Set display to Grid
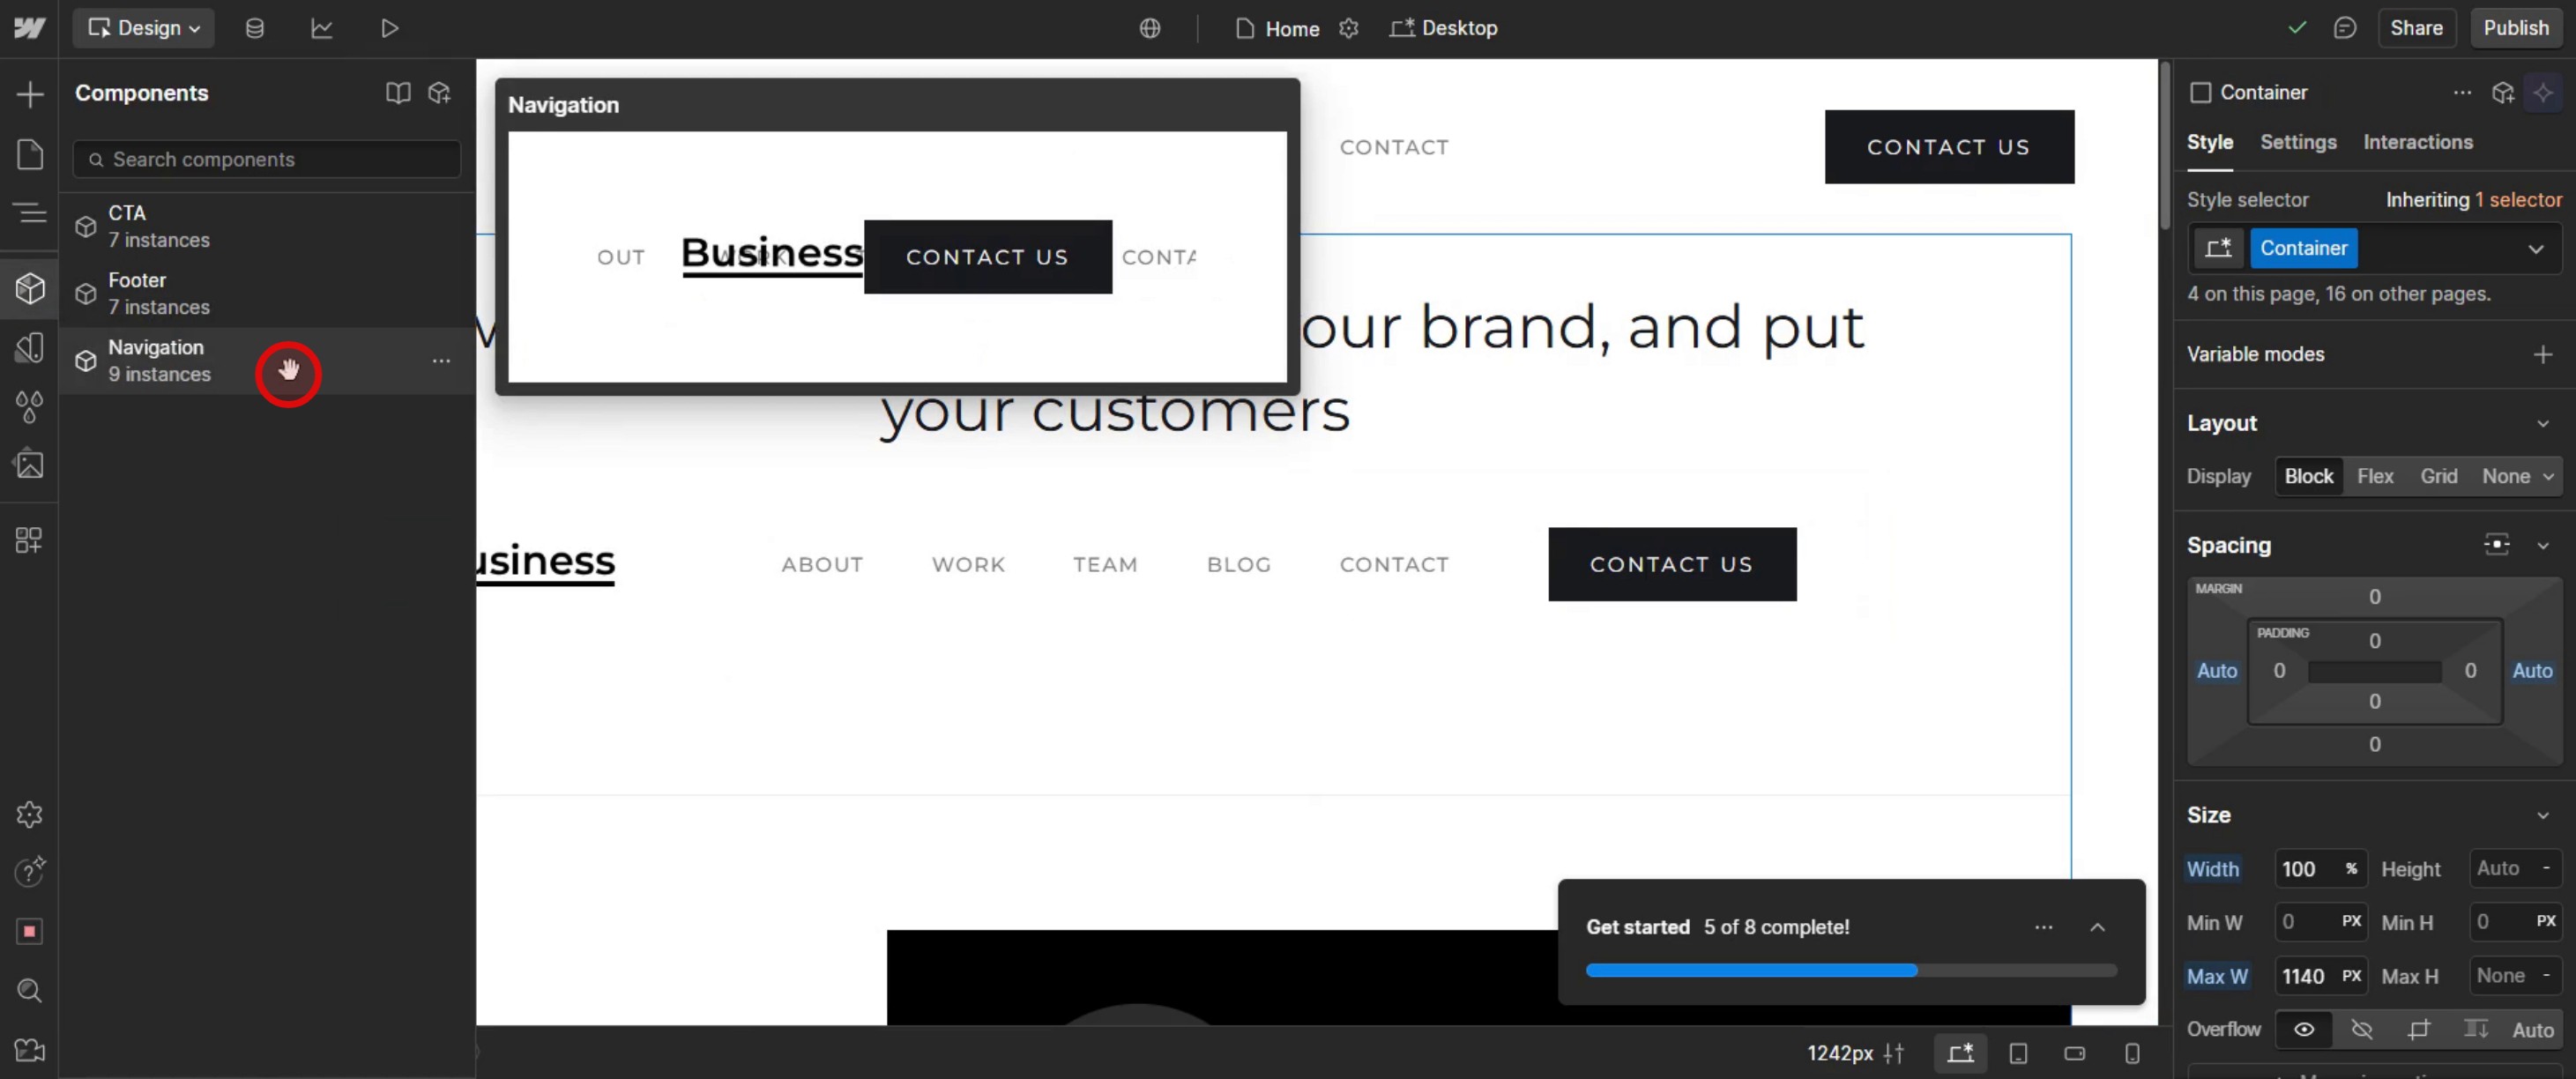The height and width of the screenshot is (1079, 2576). pyautogui.click(x=2438, y=476)
